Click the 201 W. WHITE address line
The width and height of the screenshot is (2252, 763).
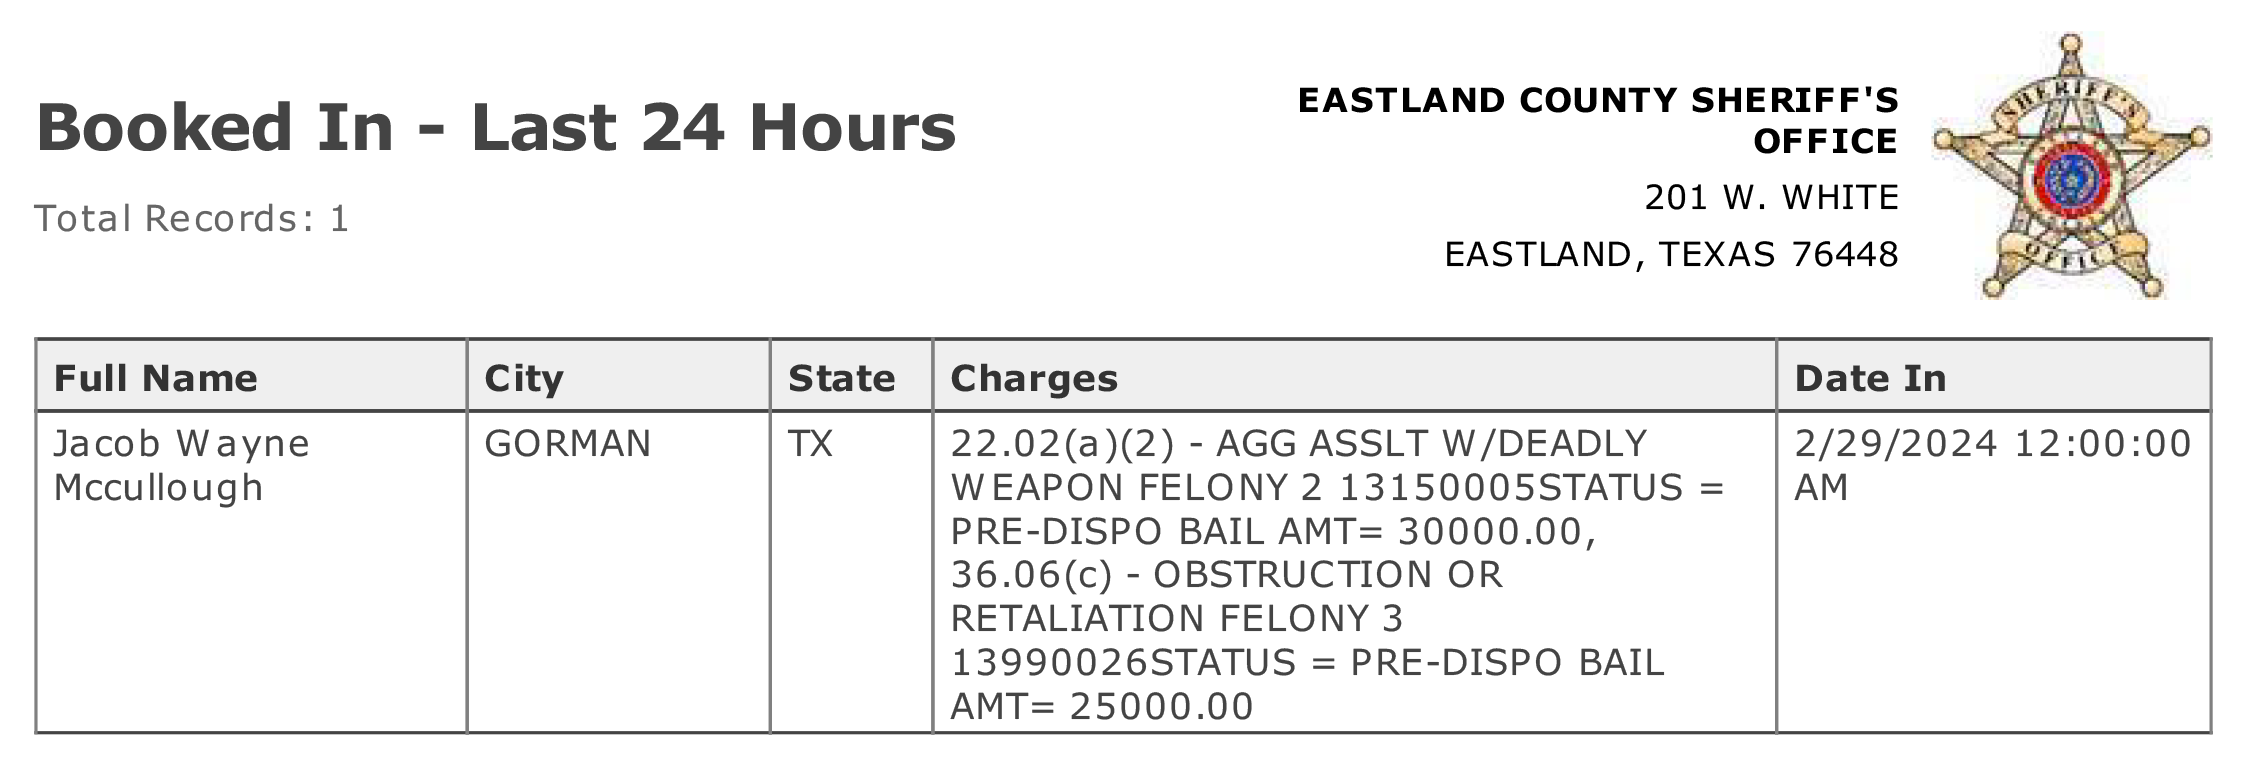click(1771, 197)
